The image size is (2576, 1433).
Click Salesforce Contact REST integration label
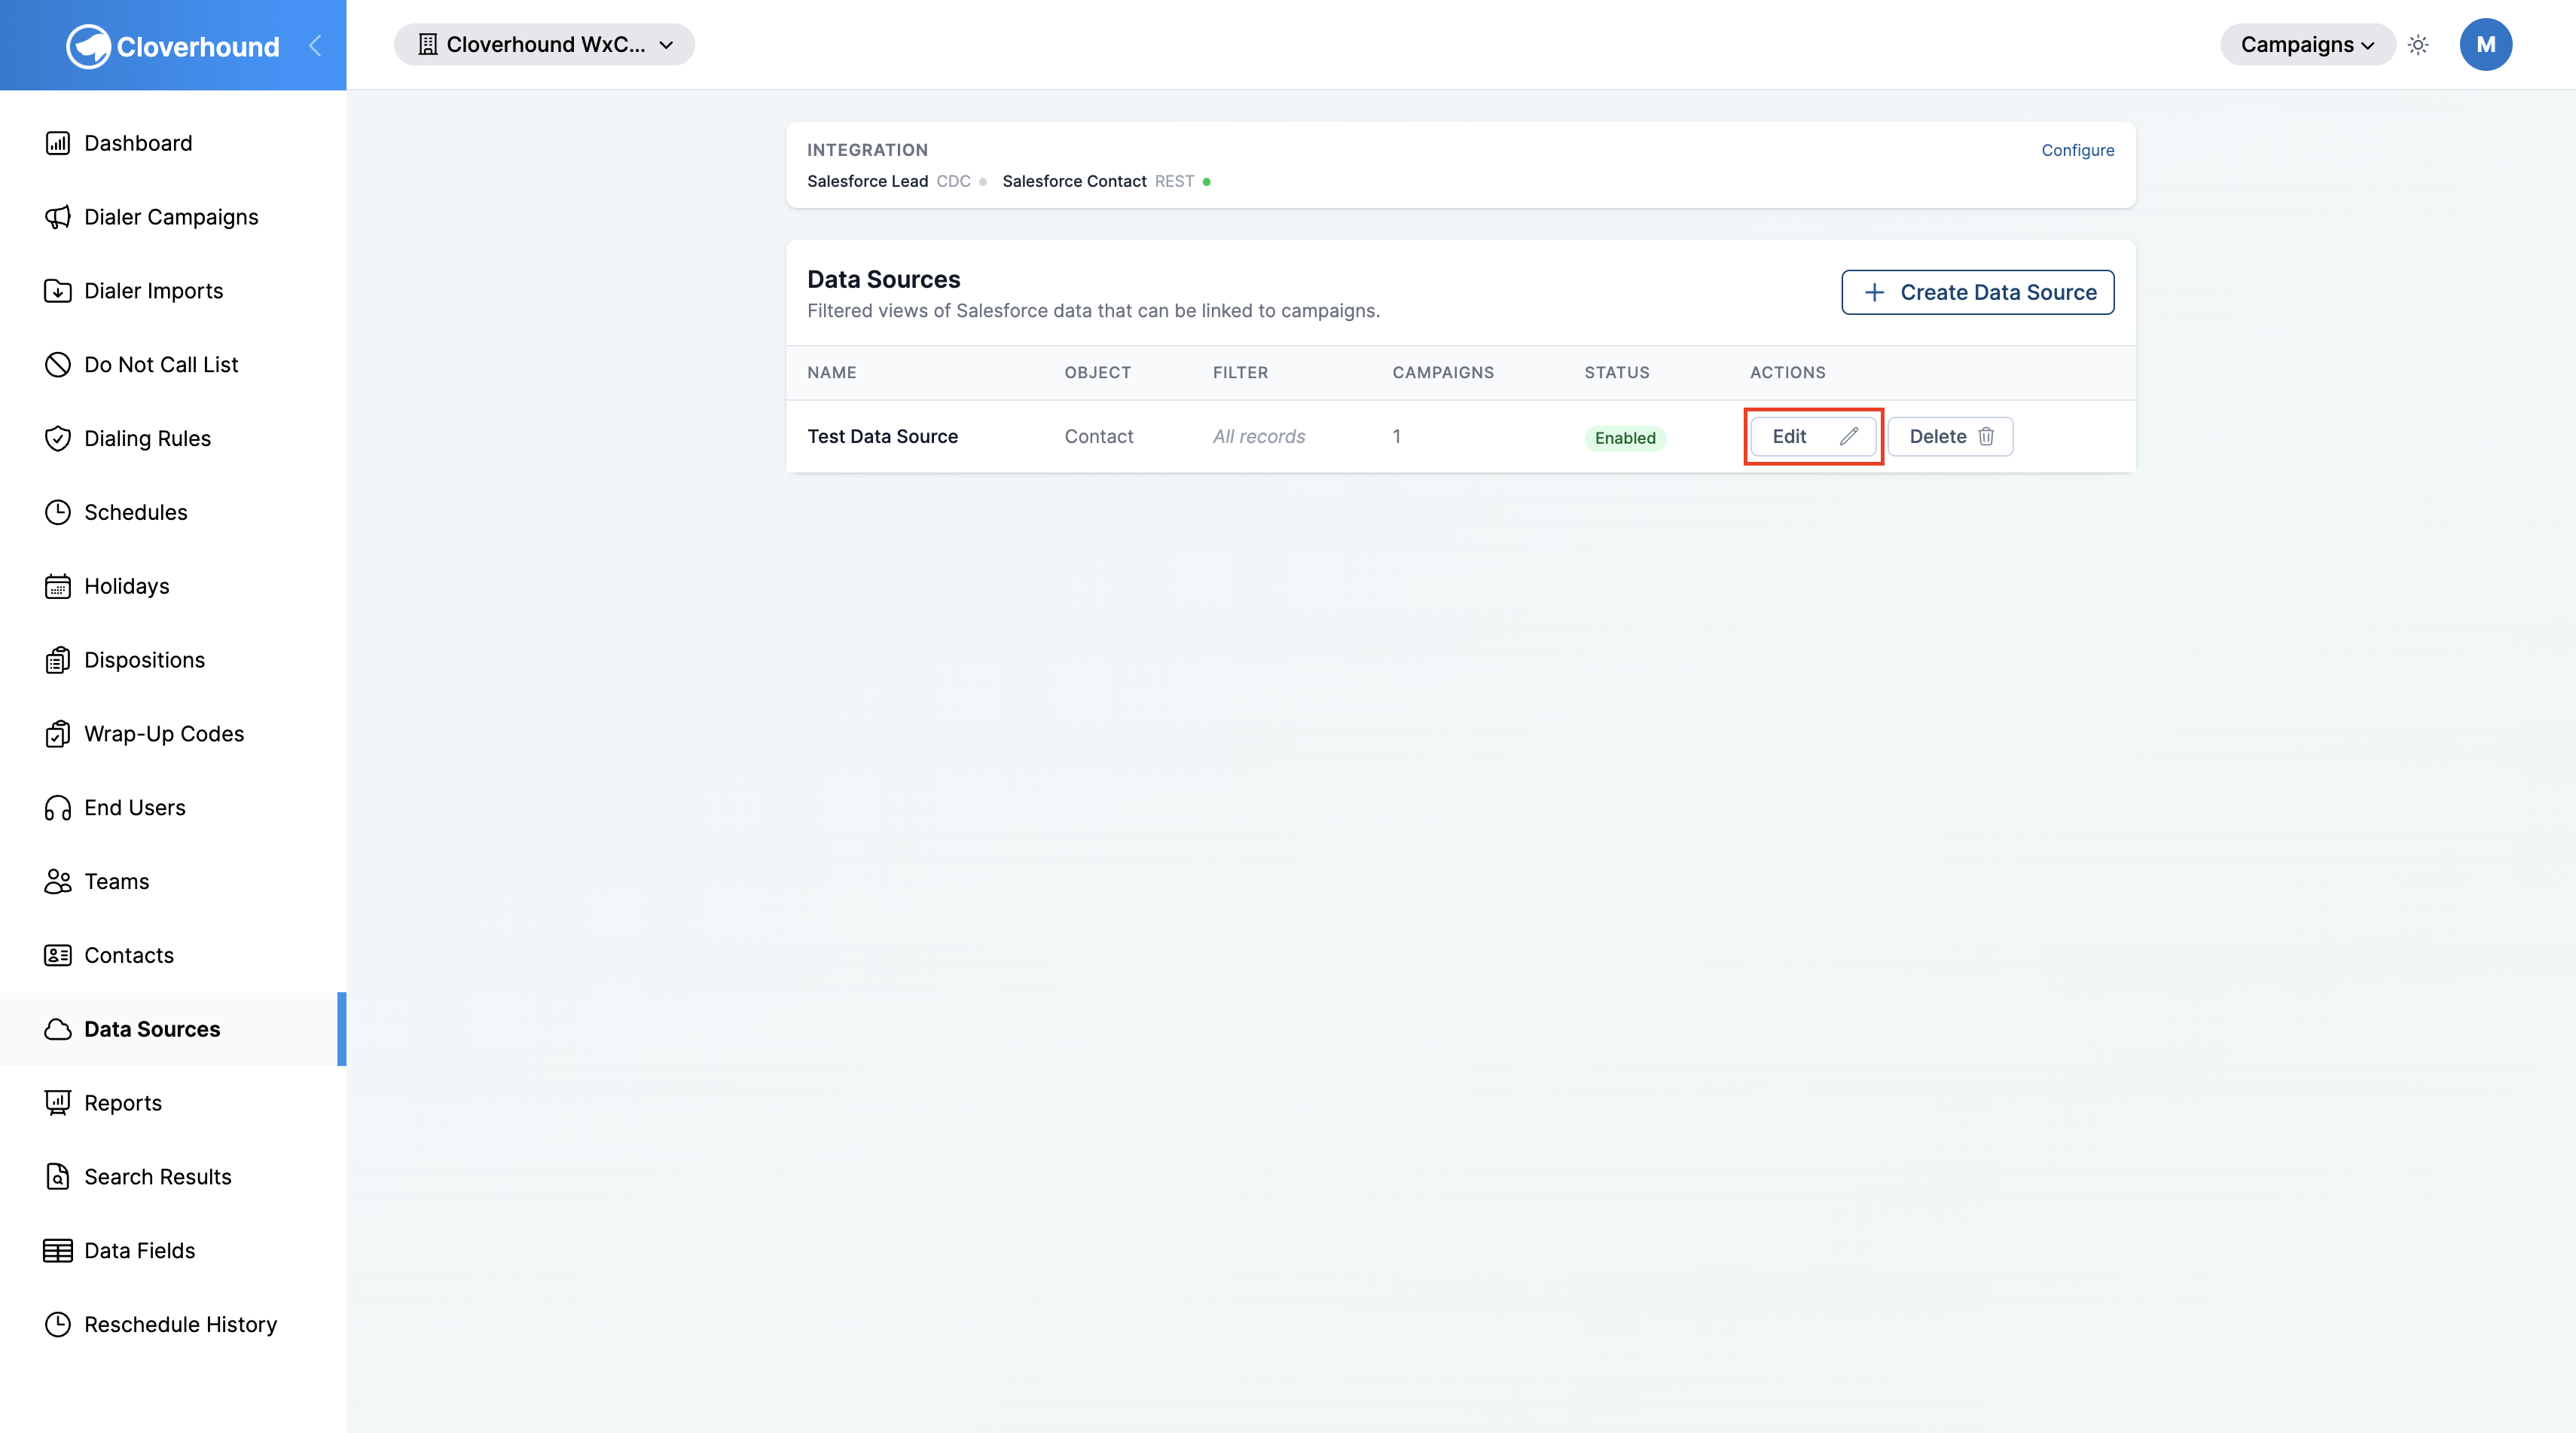coord(1098,181)
